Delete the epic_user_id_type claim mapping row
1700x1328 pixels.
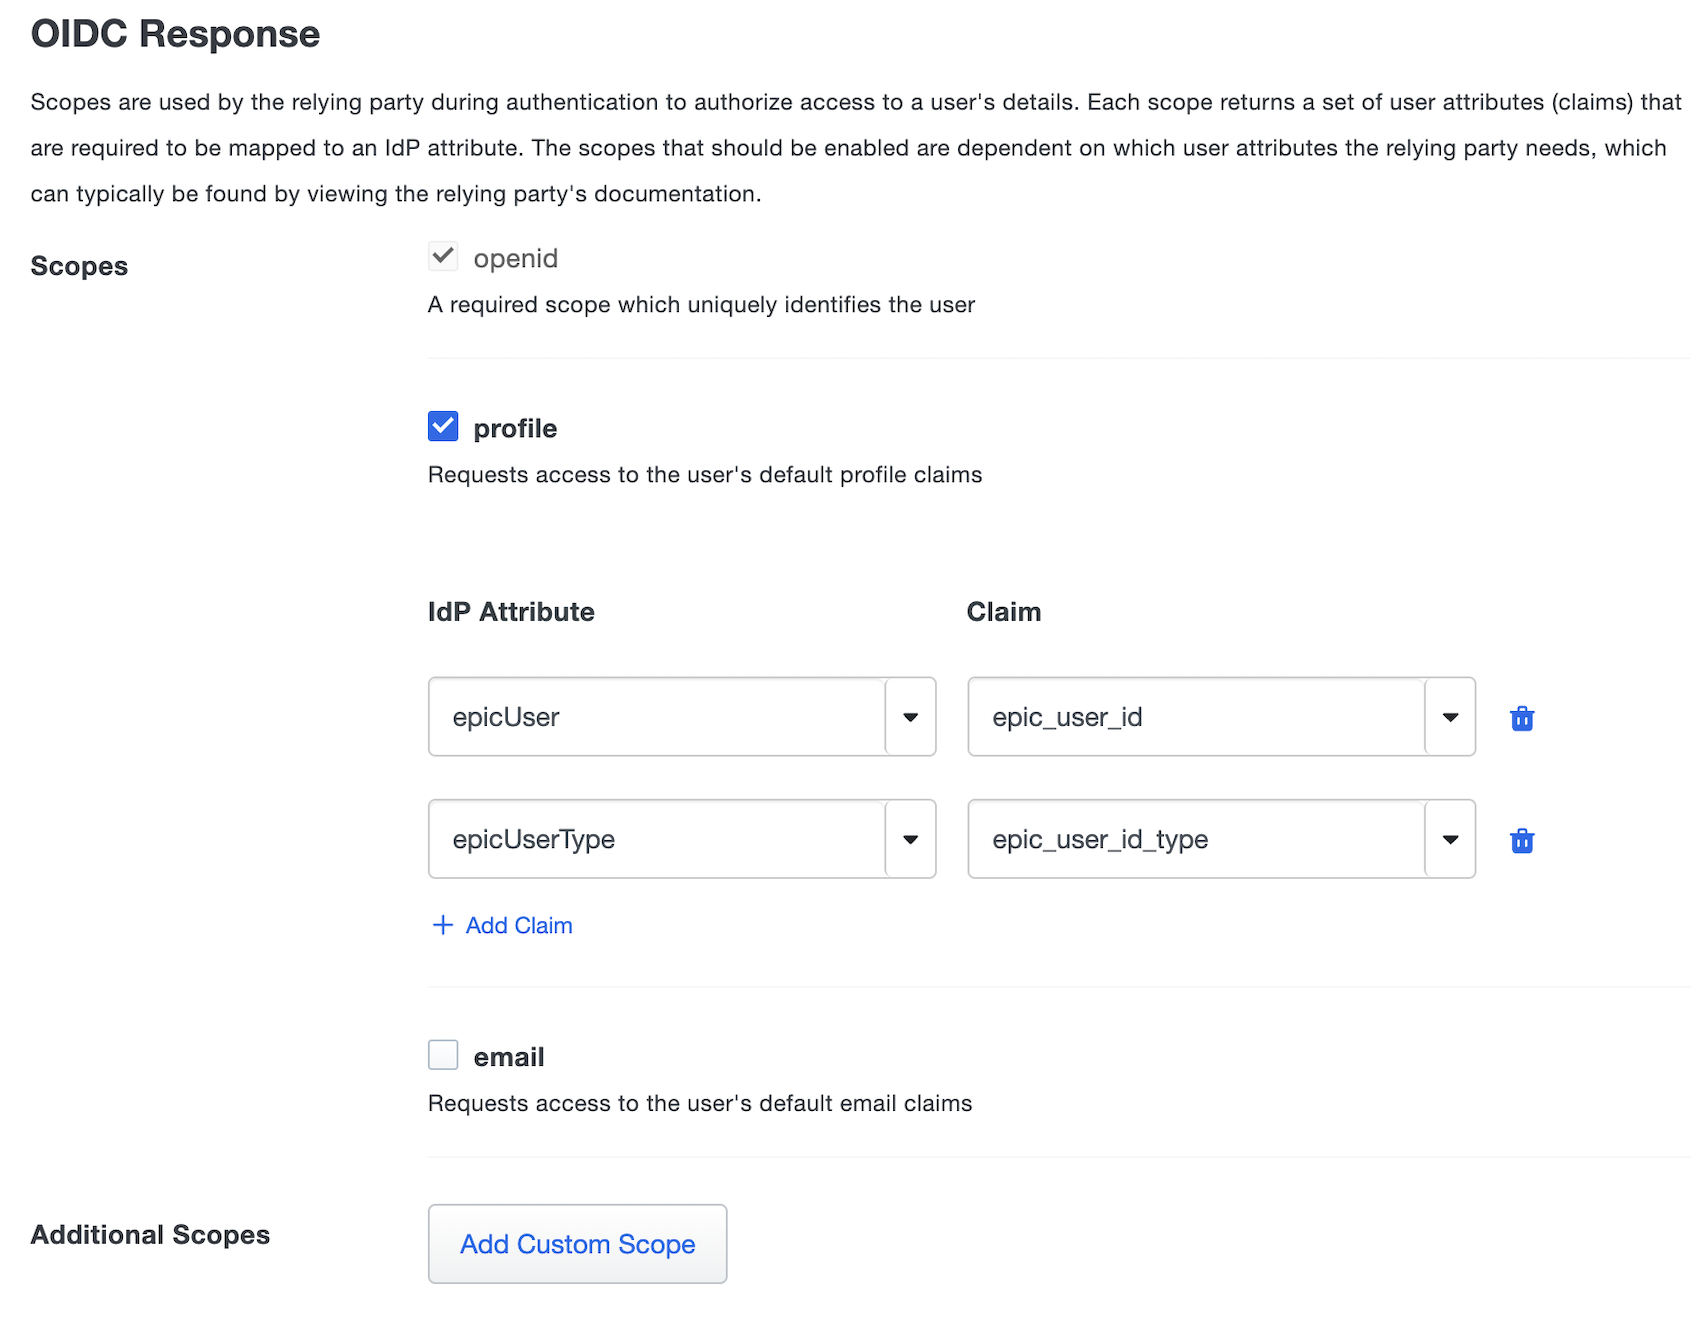coord(1521,840)
